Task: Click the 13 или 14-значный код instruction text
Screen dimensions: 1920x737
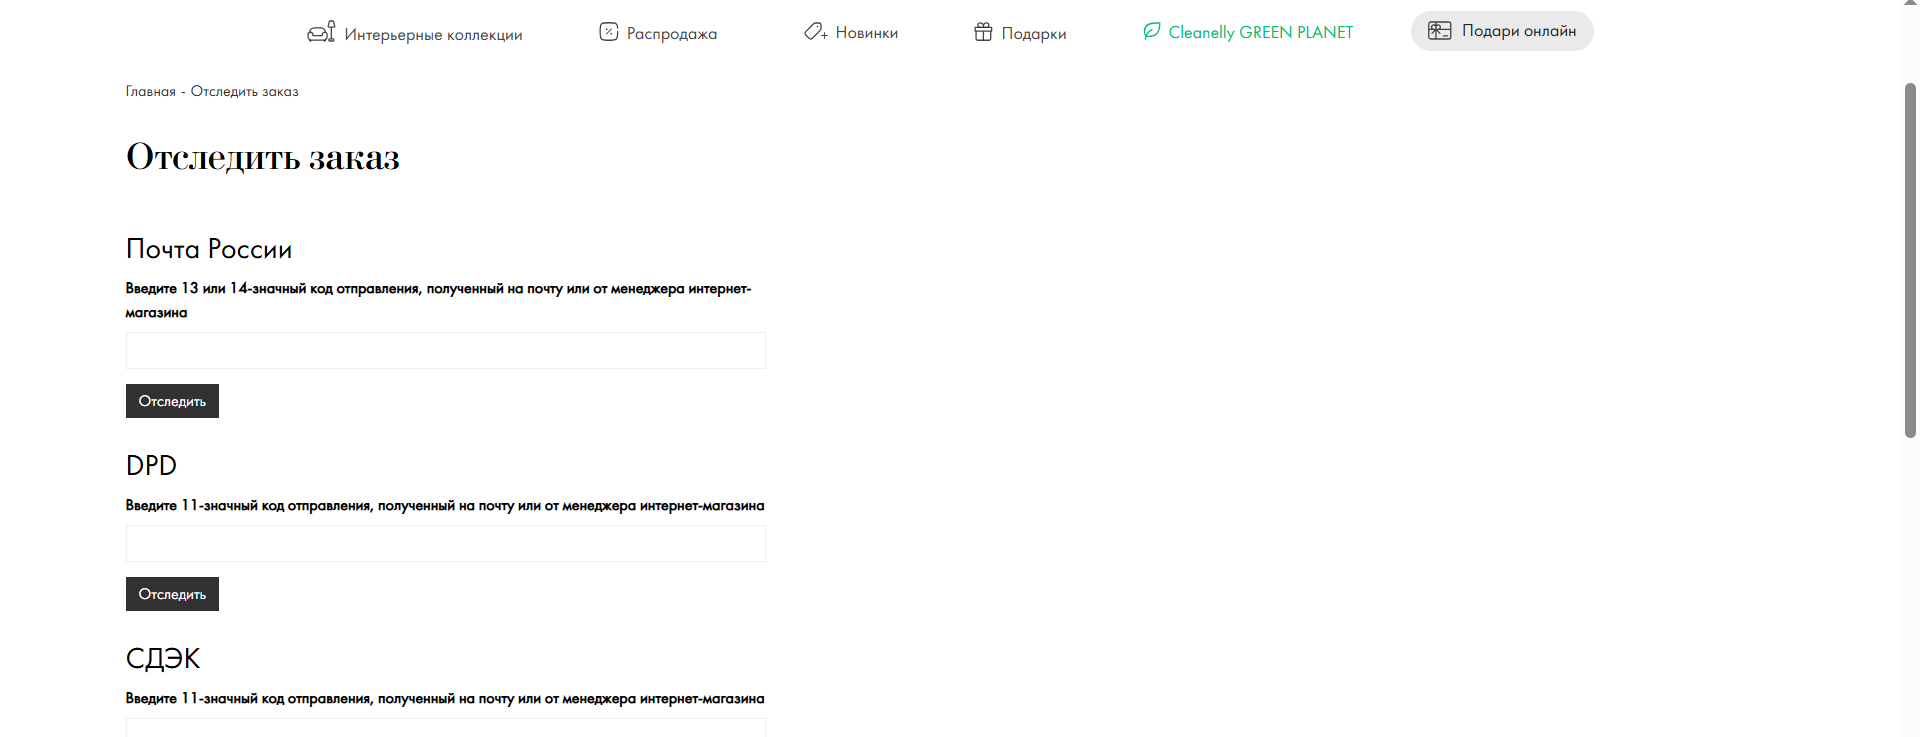Action: (x=438, y=300)
